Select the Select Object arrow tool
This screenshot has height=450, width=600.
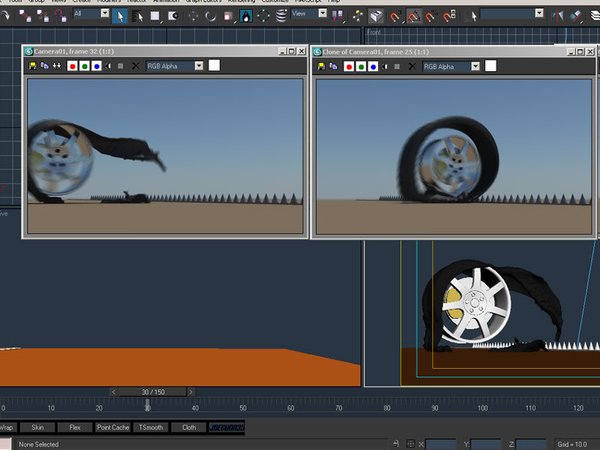click(118, 16)
